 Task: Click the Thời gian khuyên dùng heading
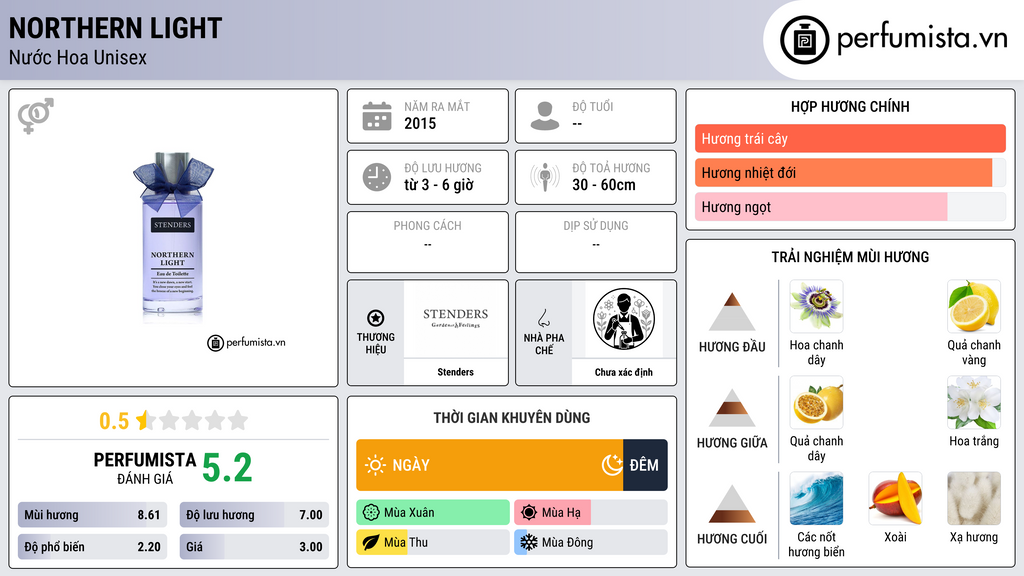pos(512,417)
